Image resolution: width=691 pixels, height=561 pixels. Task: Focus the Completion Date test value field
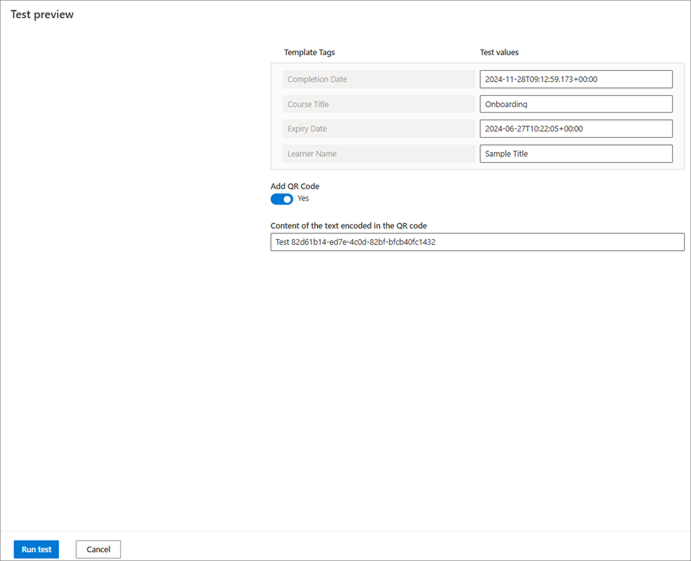click(x=576, y=79)
